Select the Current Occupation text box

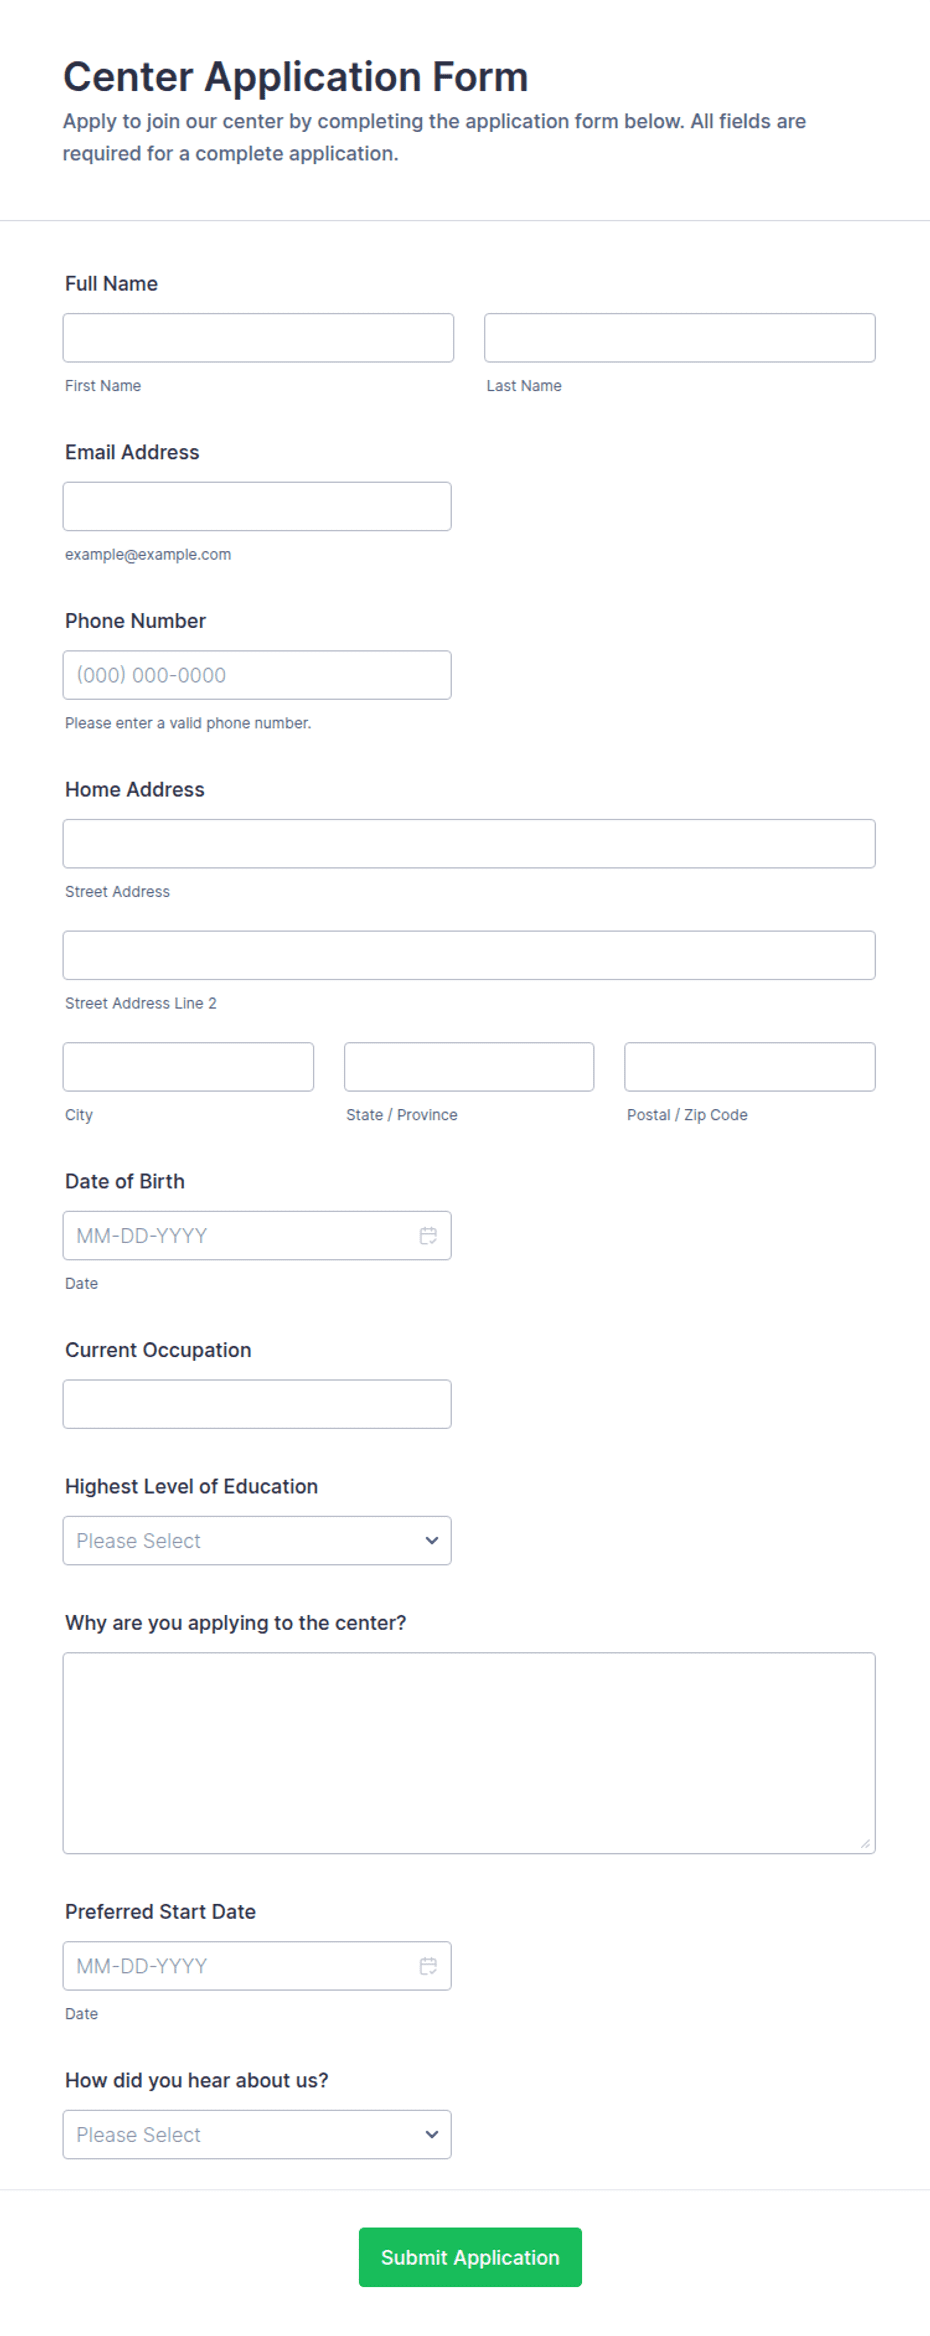tap(257, 1404)
